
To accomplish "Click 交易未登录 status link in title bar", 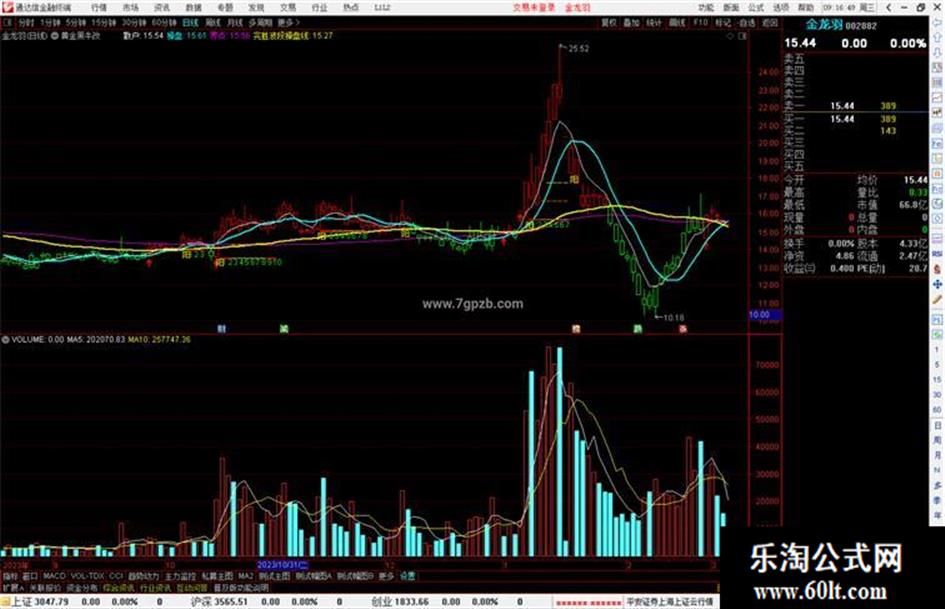I will click(x=534, y=7).
